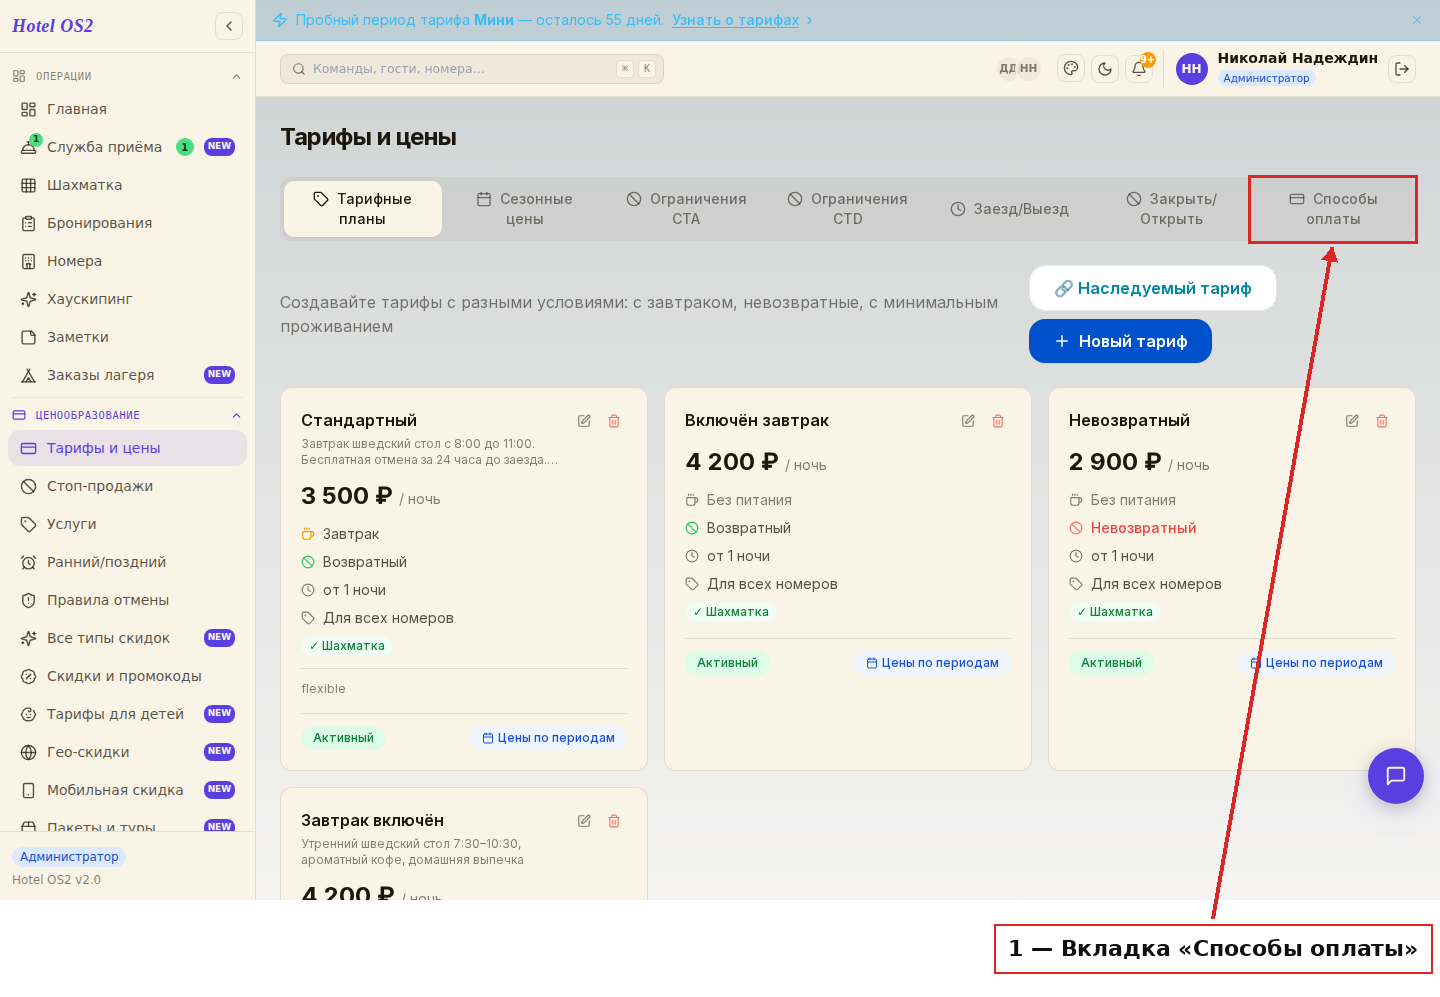Open Все типы скидок

point(127,638)
